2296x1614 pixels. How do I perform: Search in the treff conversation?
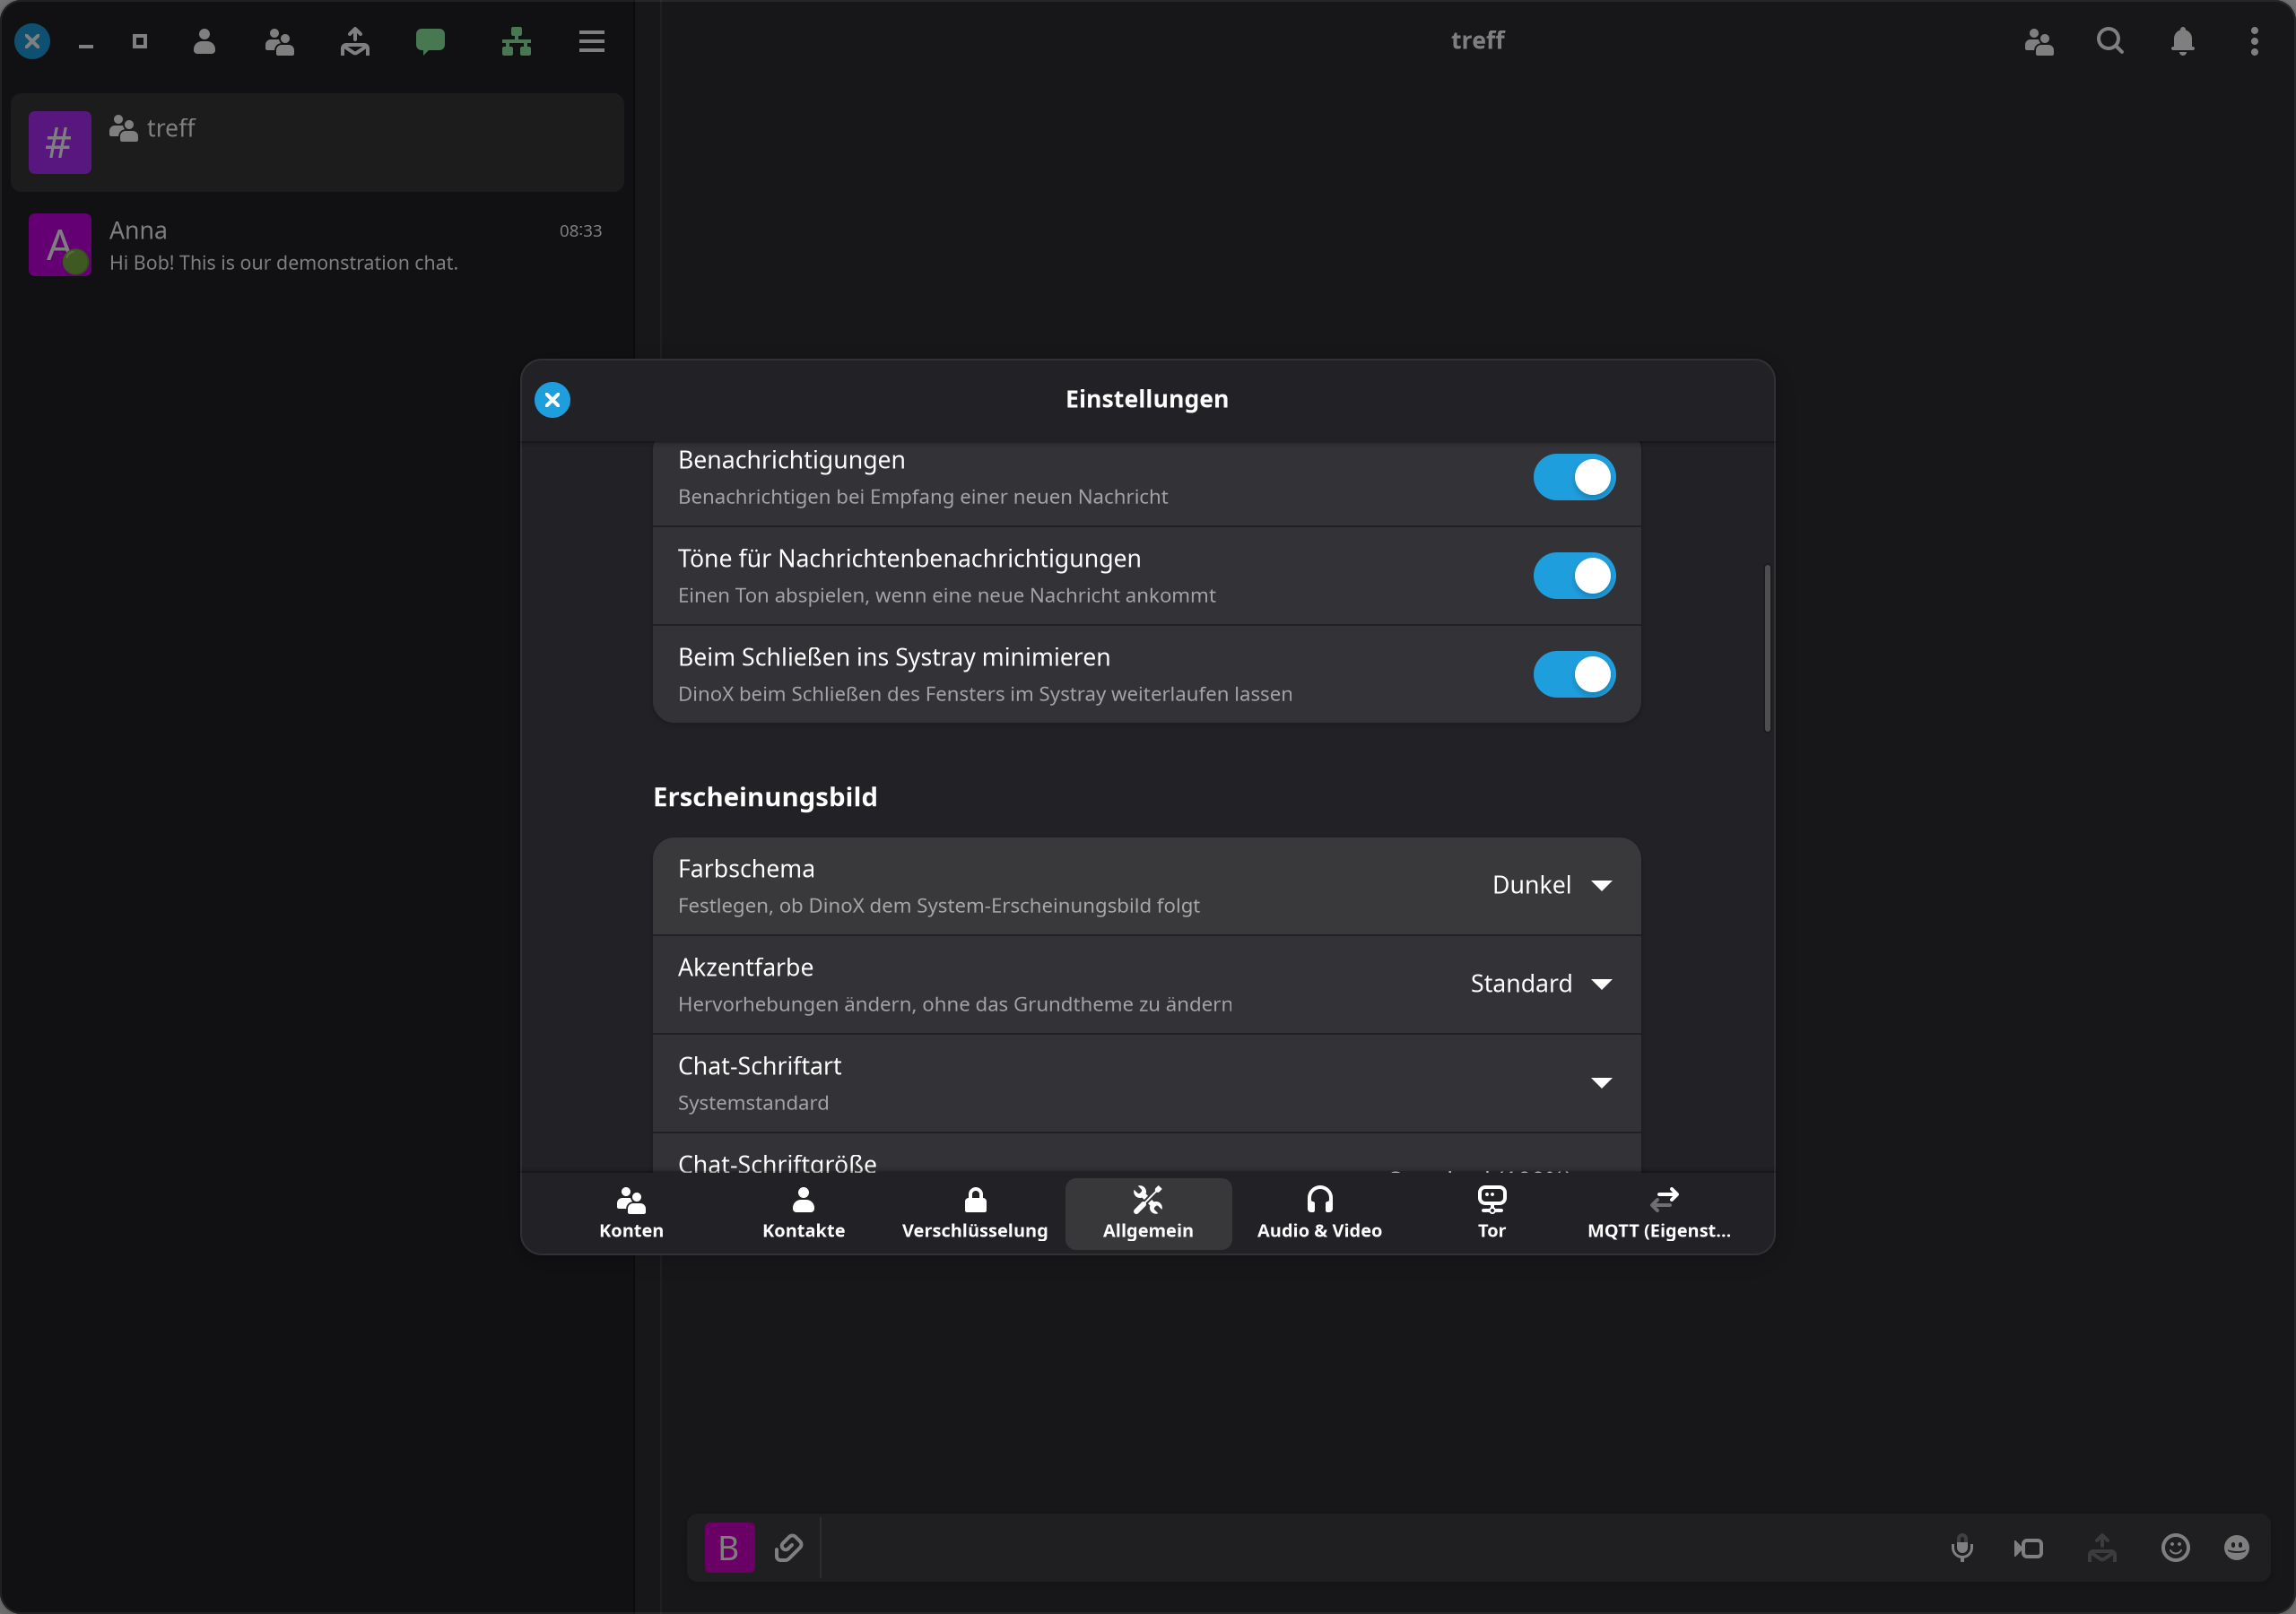click(2110, 41)
